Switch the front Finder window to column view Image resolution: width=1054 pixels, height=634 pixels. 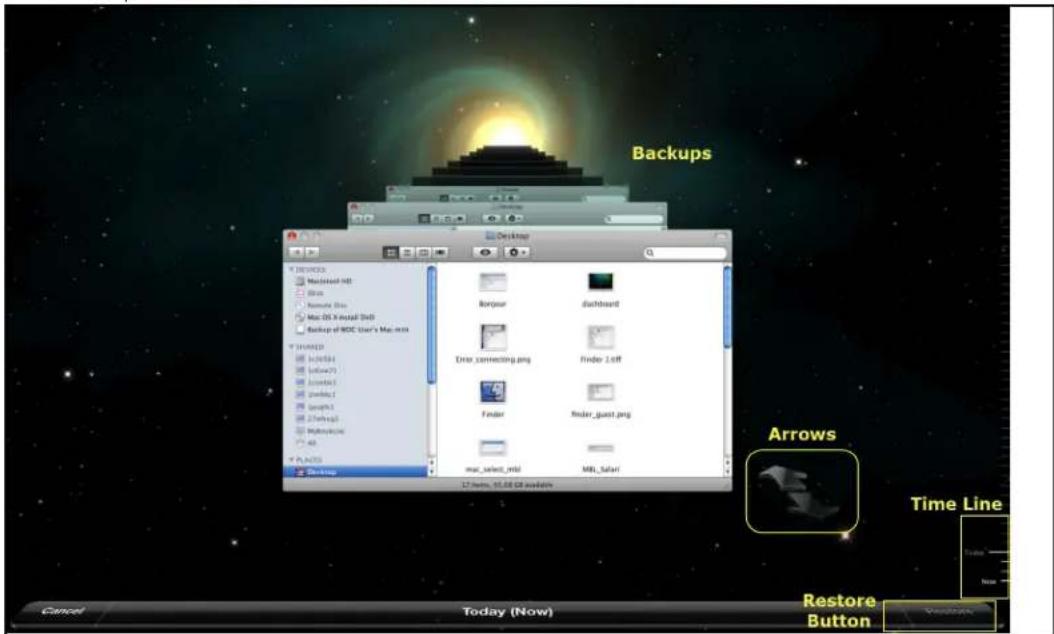coord(423,252)
